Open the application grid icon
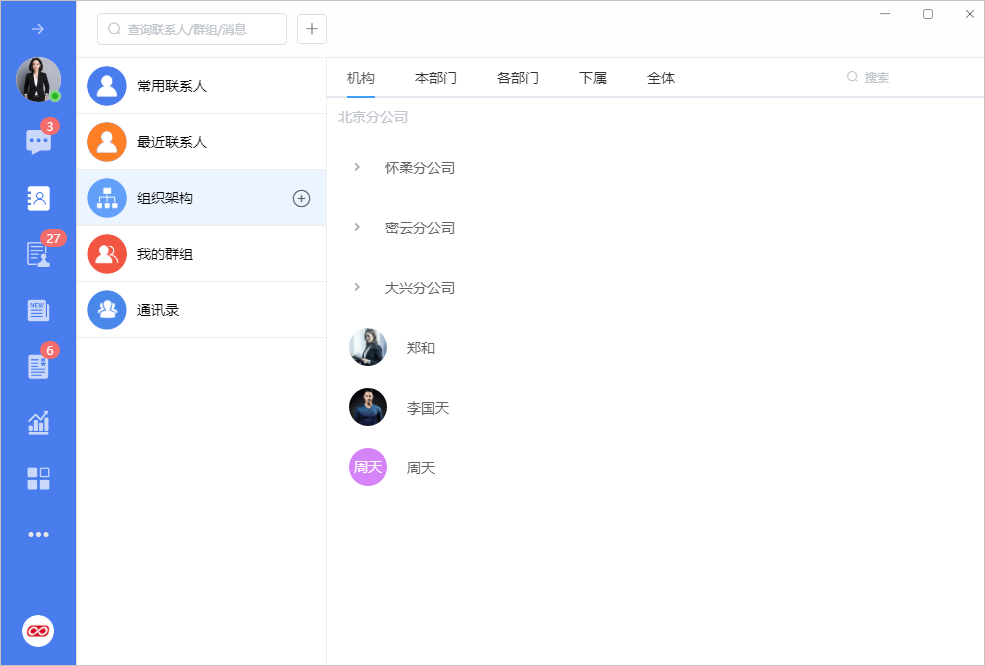 tap(38, 478)
